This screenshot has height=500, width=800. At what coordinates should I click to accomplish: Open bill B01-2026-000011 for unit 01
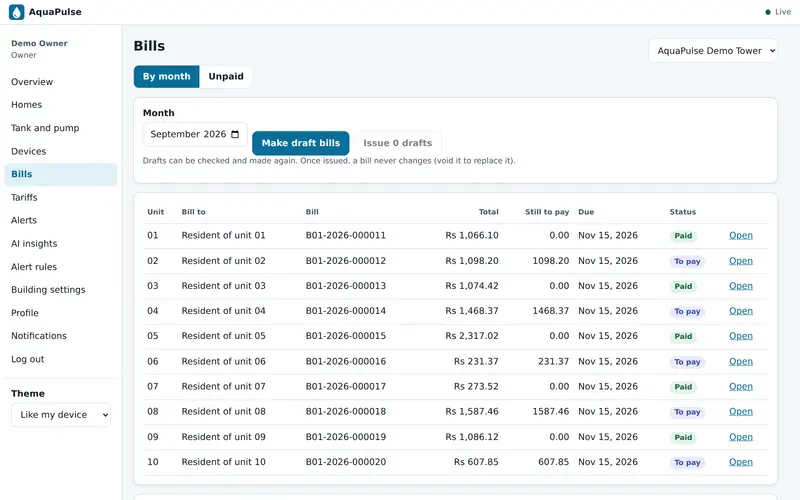click(x=740, y=235)
